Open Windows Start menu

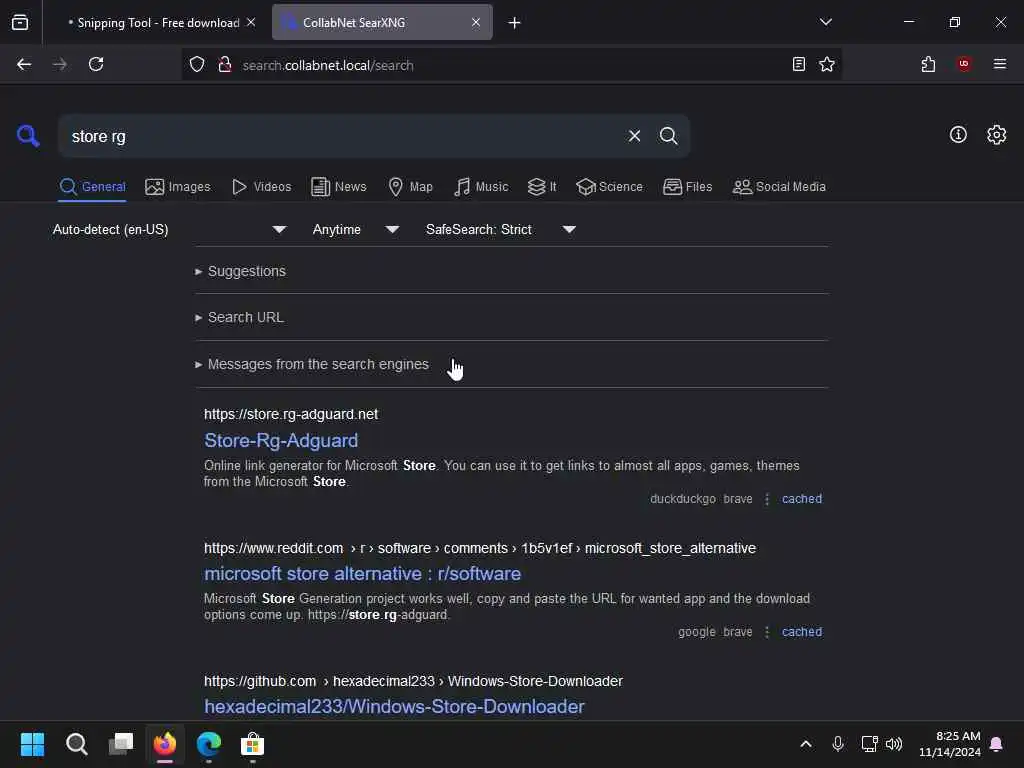(33, 744)
